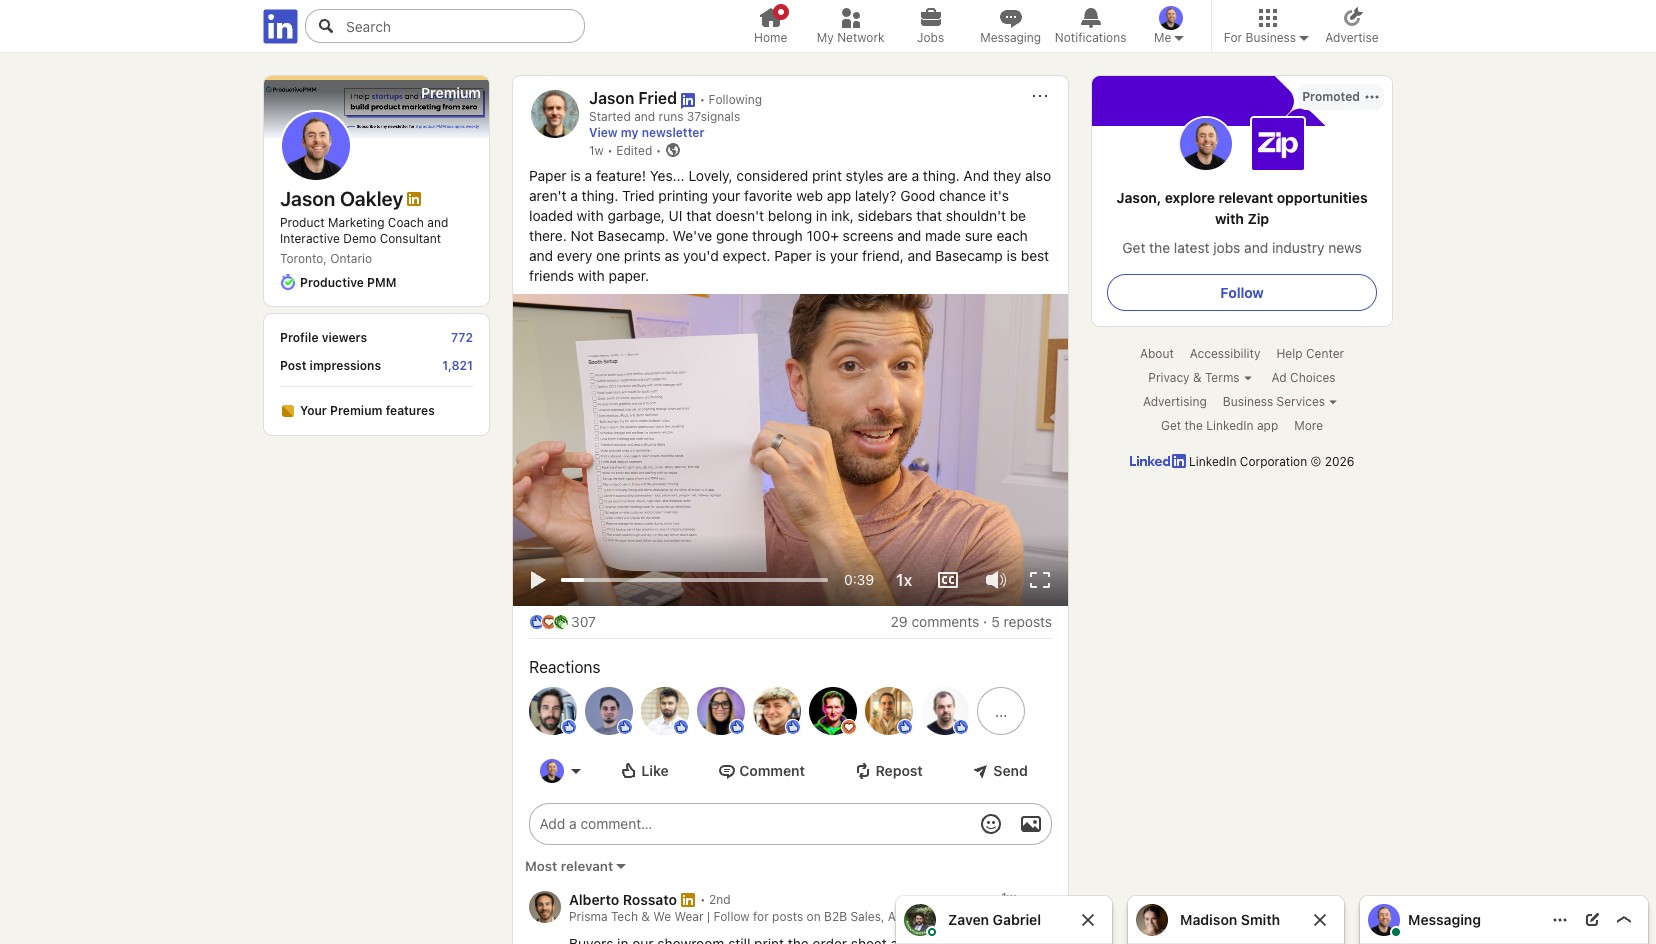The image size is (1656, 944).
Task: Like Jason Fried's post
Action: (645, 771)
